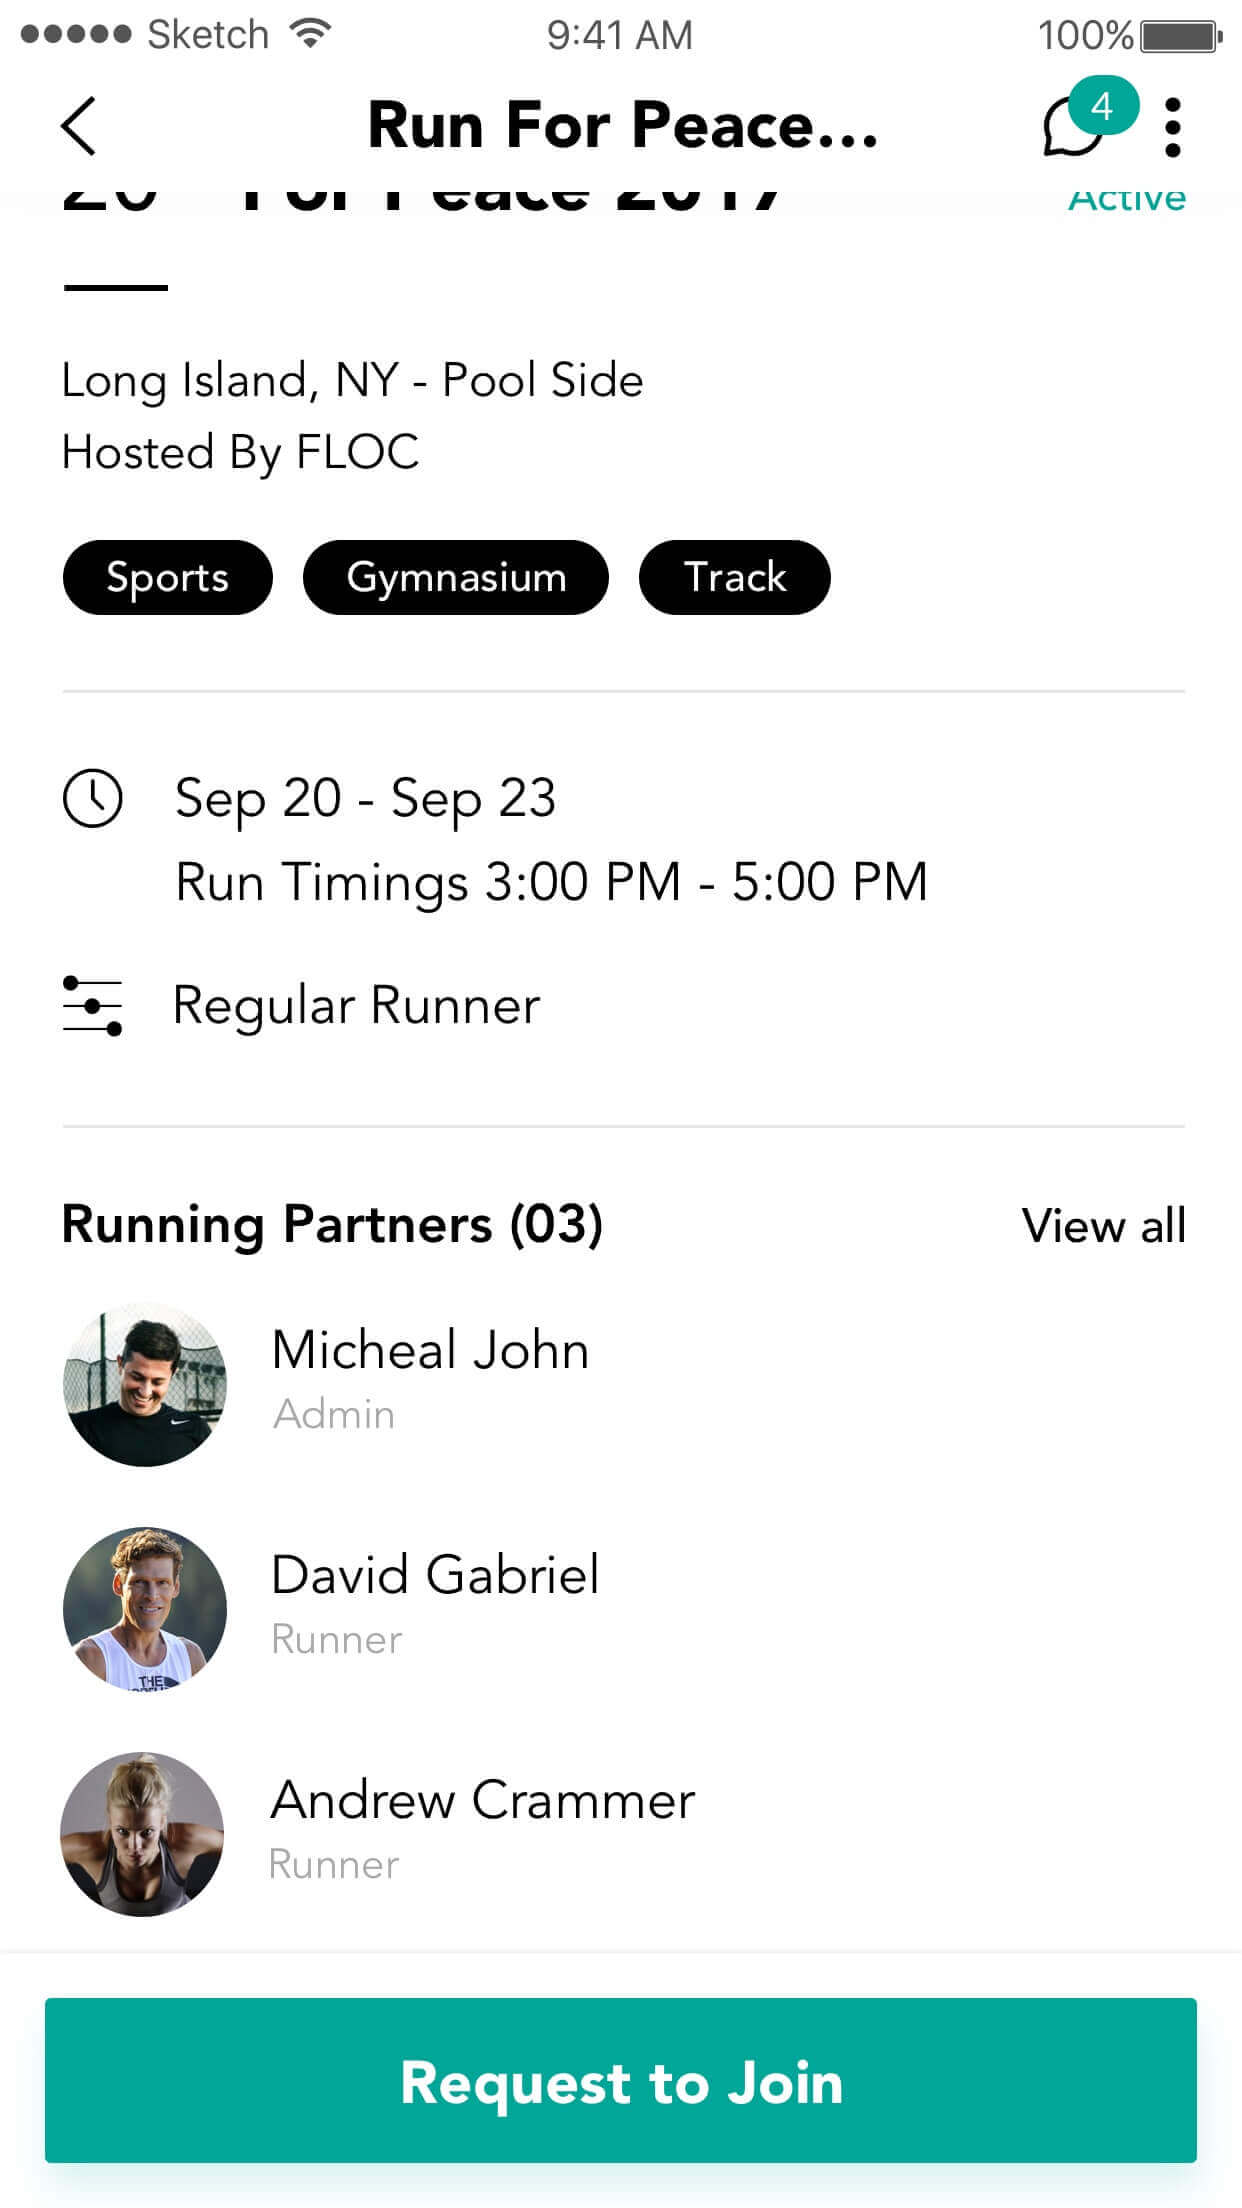
Task: Tap the notification badge showing 4
Action: 1103,106
